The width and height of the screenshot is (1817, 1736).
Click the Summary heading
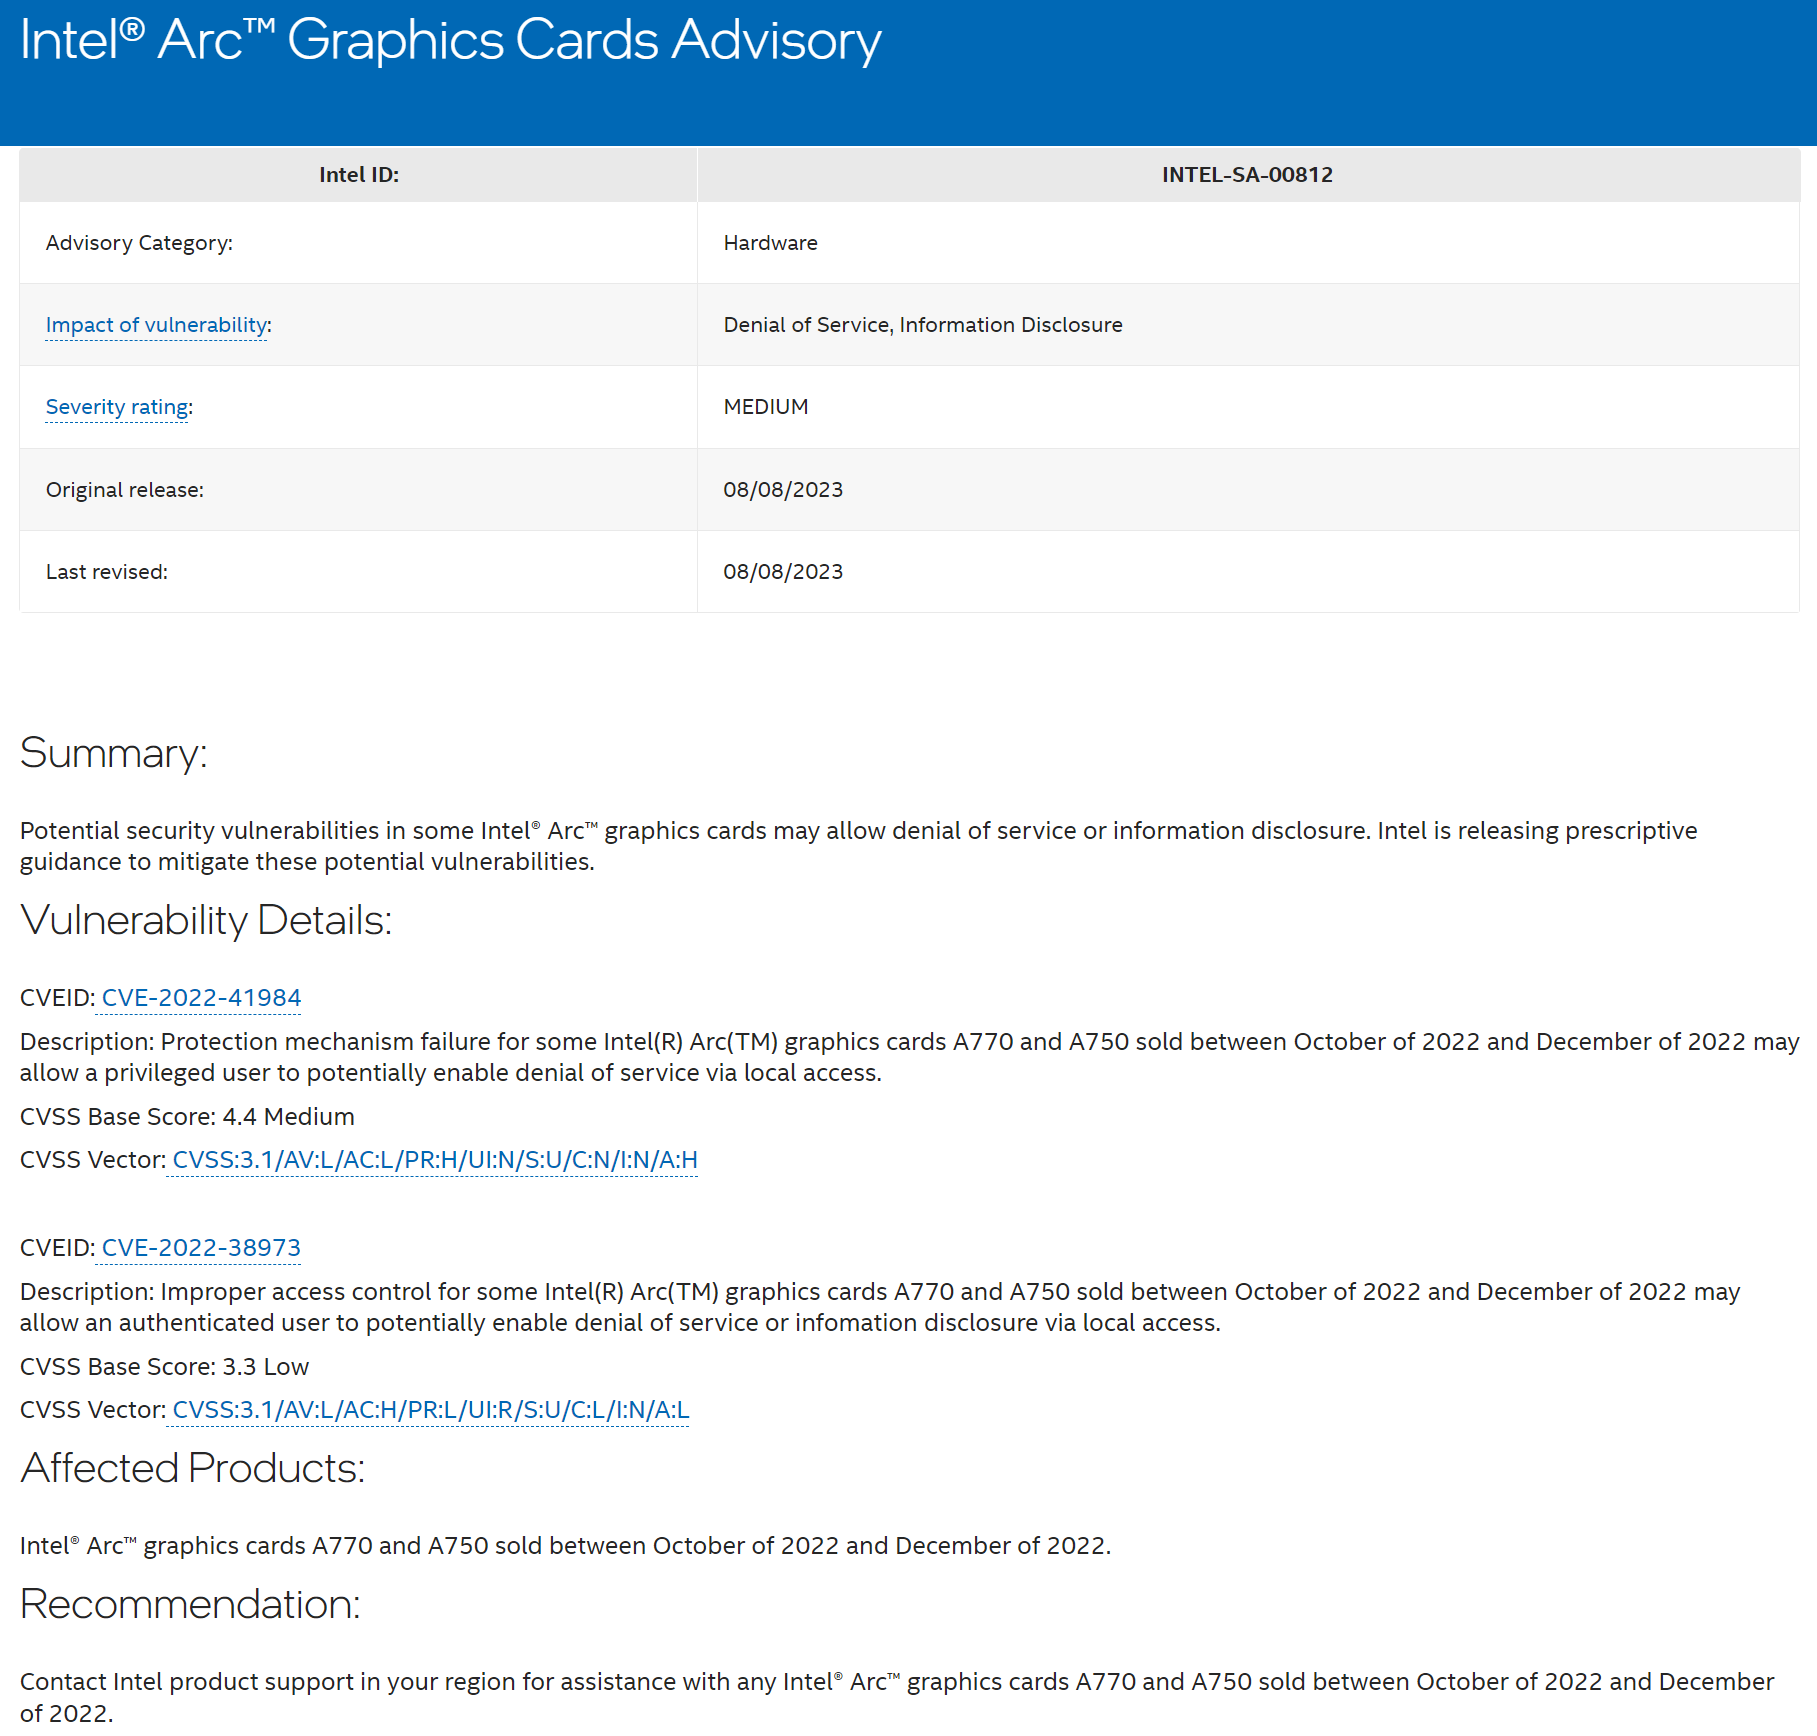[113, 753]
